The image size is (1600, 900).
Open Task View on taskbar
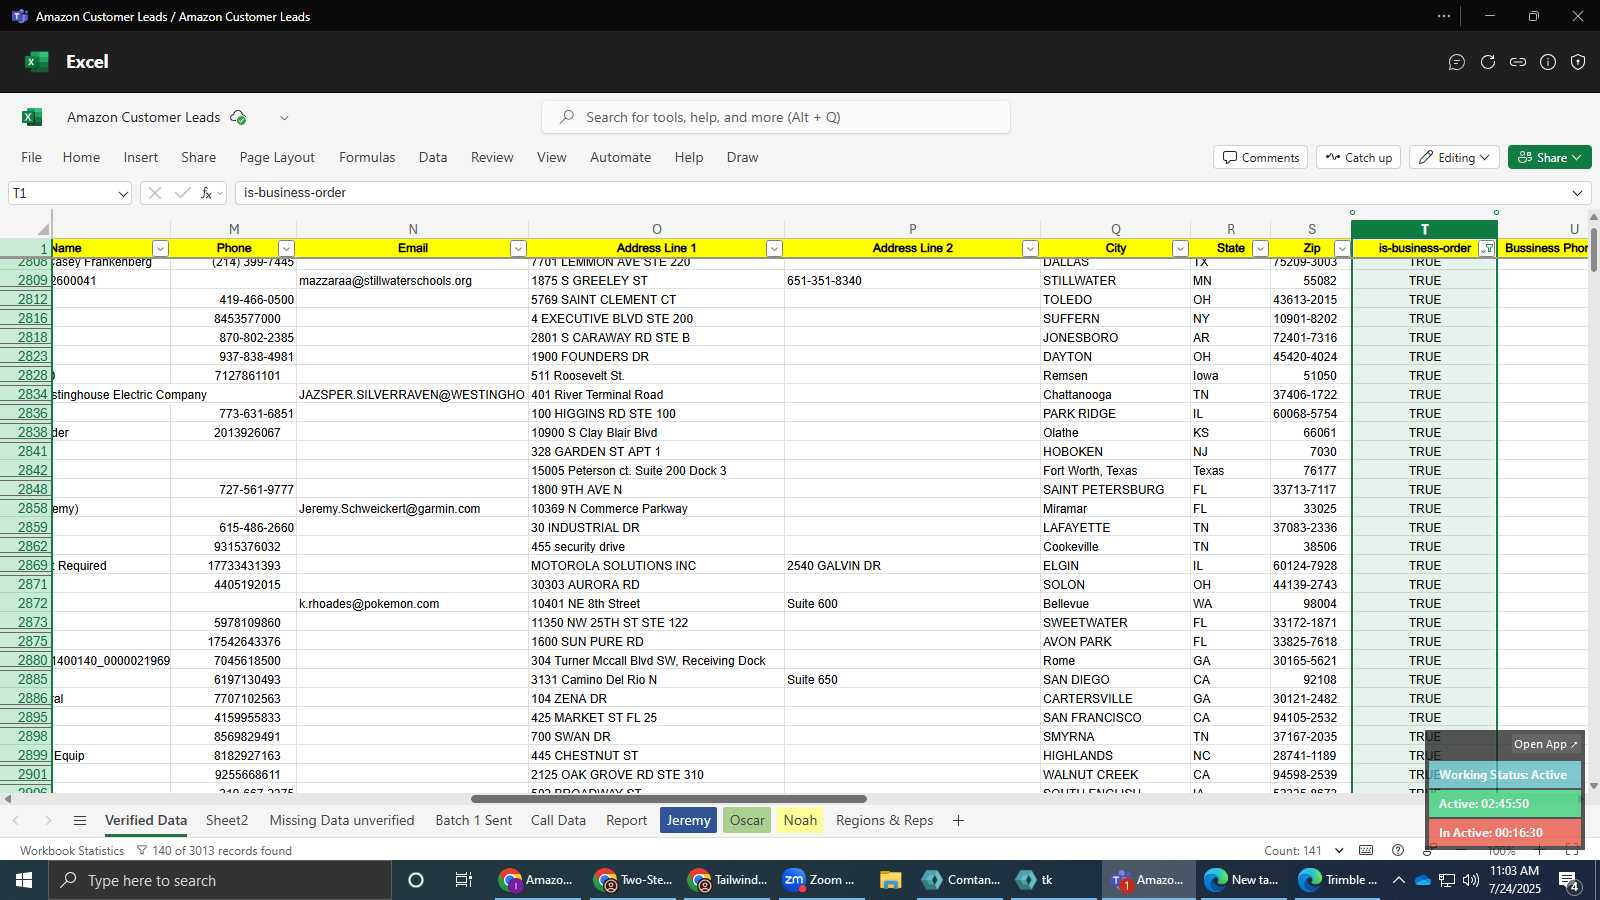pyautogui.click(x=464, y=880)
